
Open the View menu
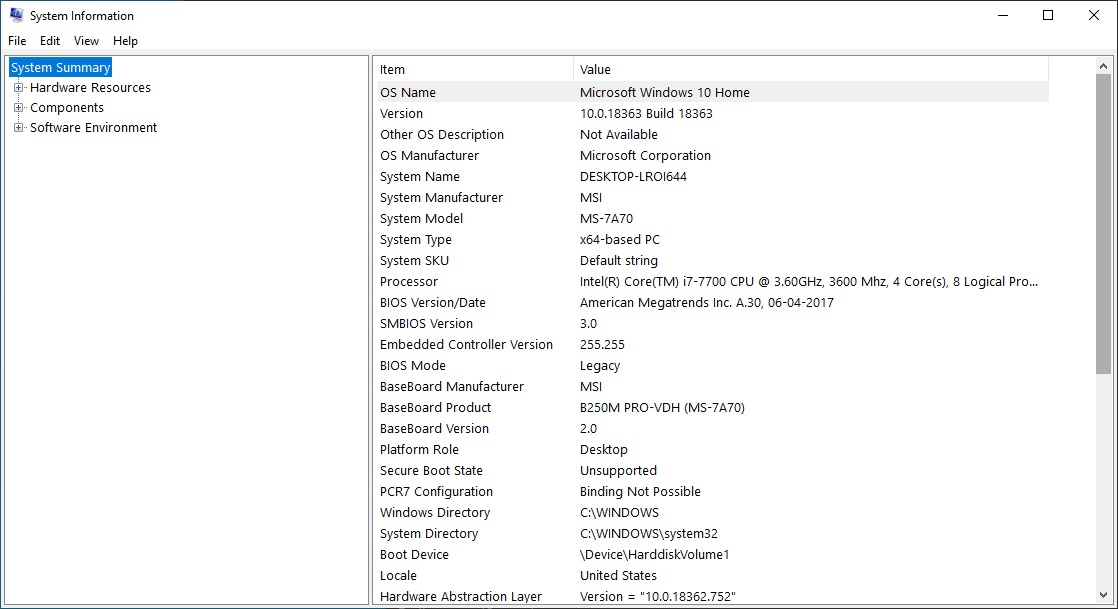(86, 41)
